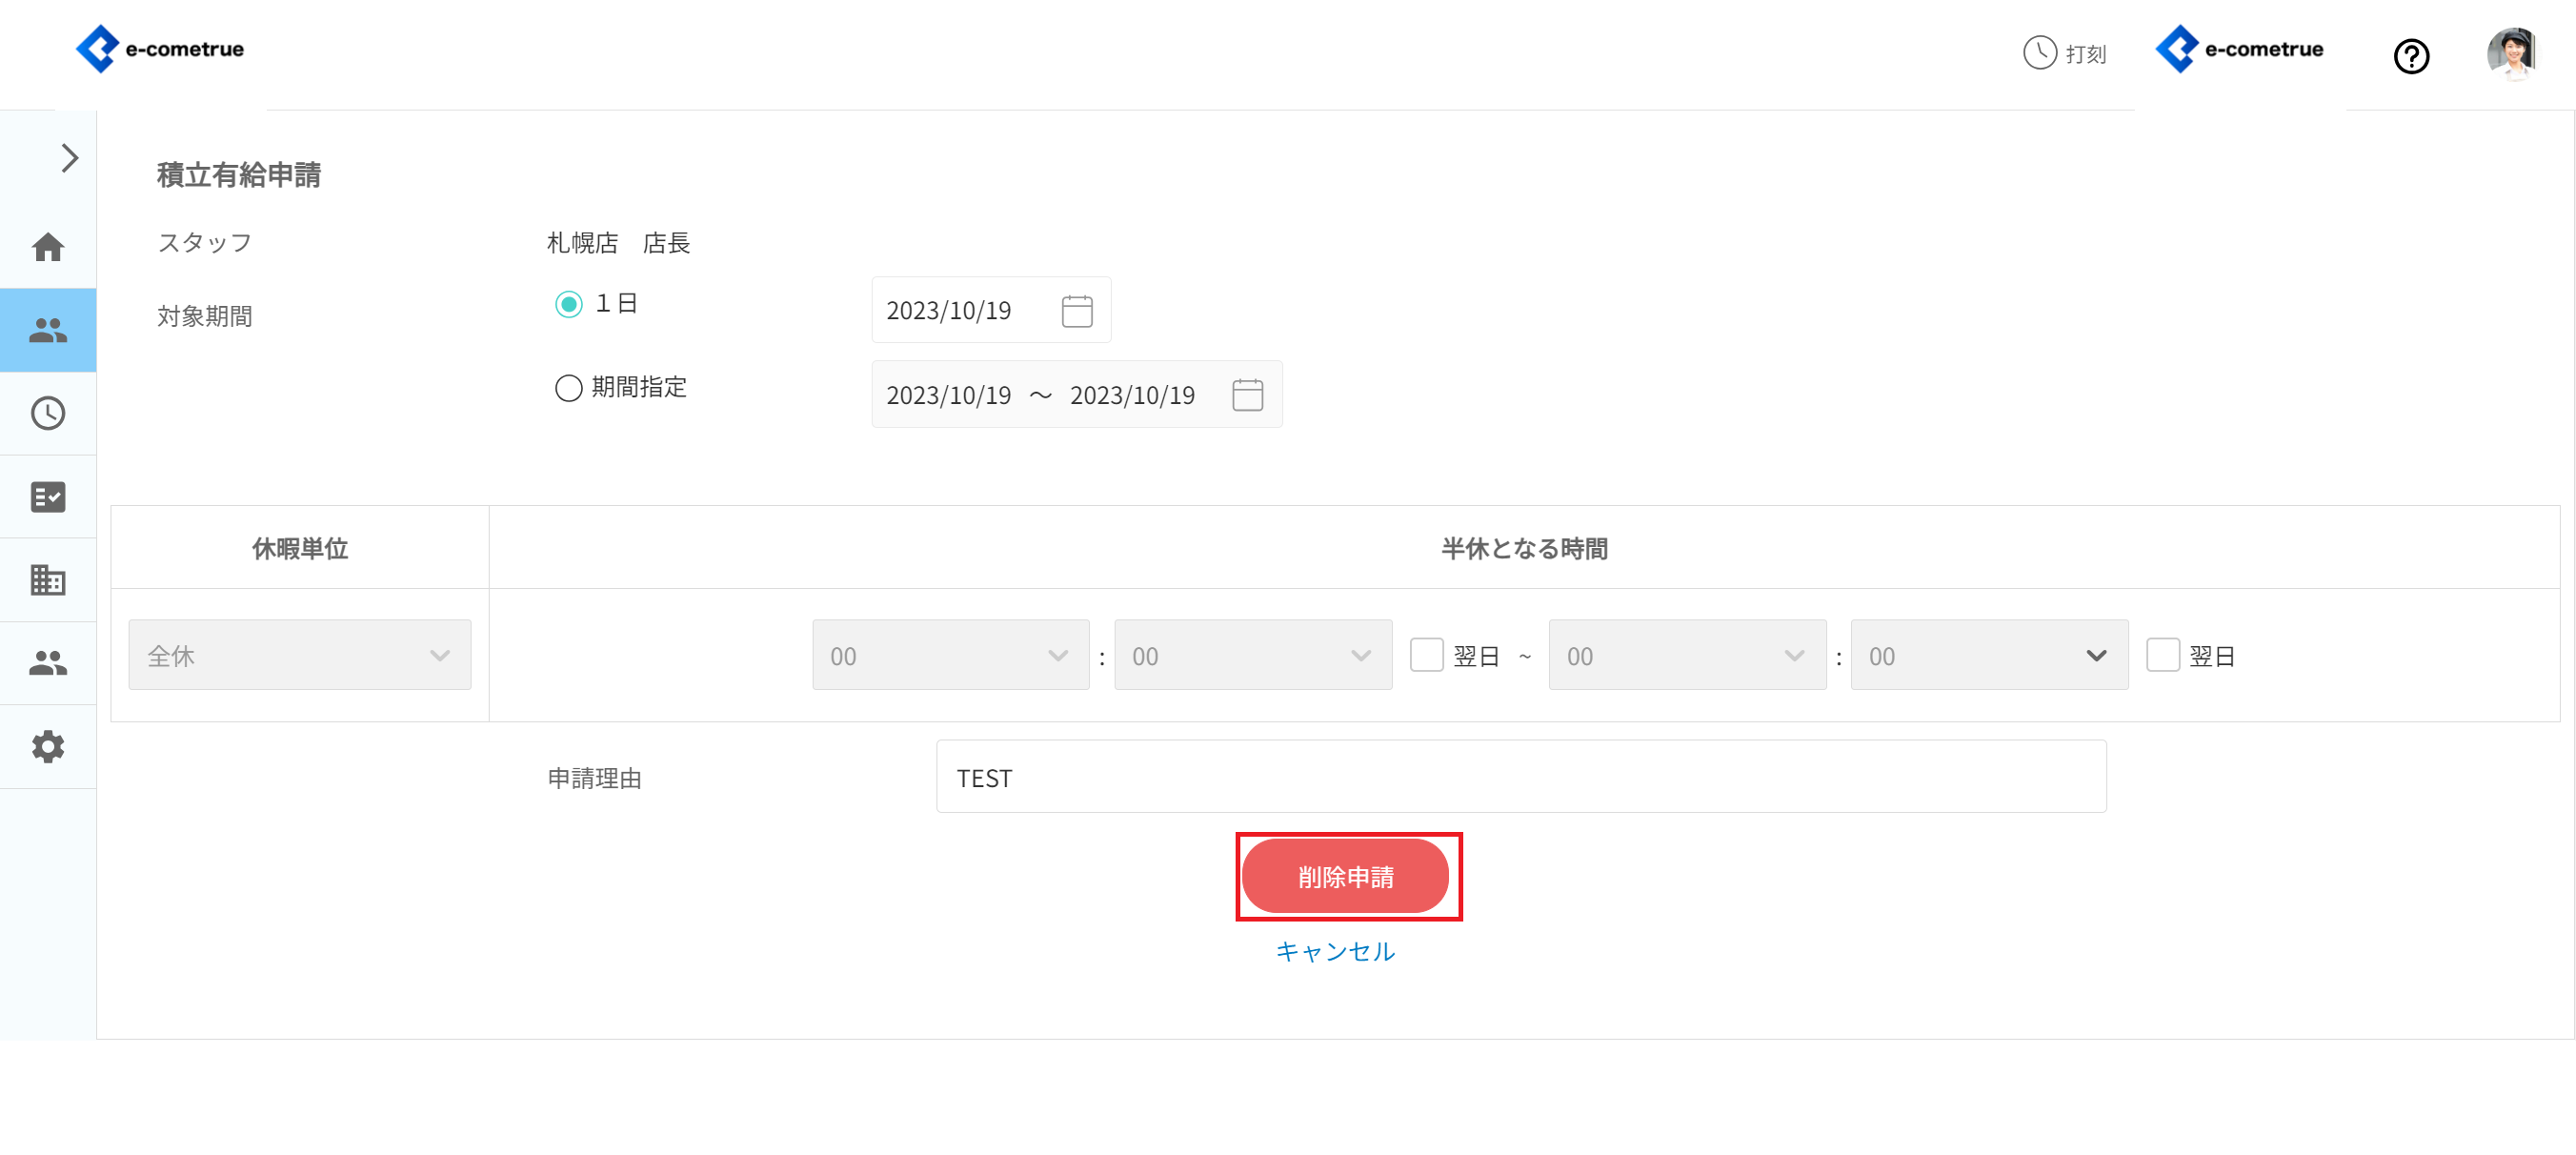Viewport: 2576px width, 1155px height.
Task: Select the 期間指定 radio option
Action: tap(569, 388)
